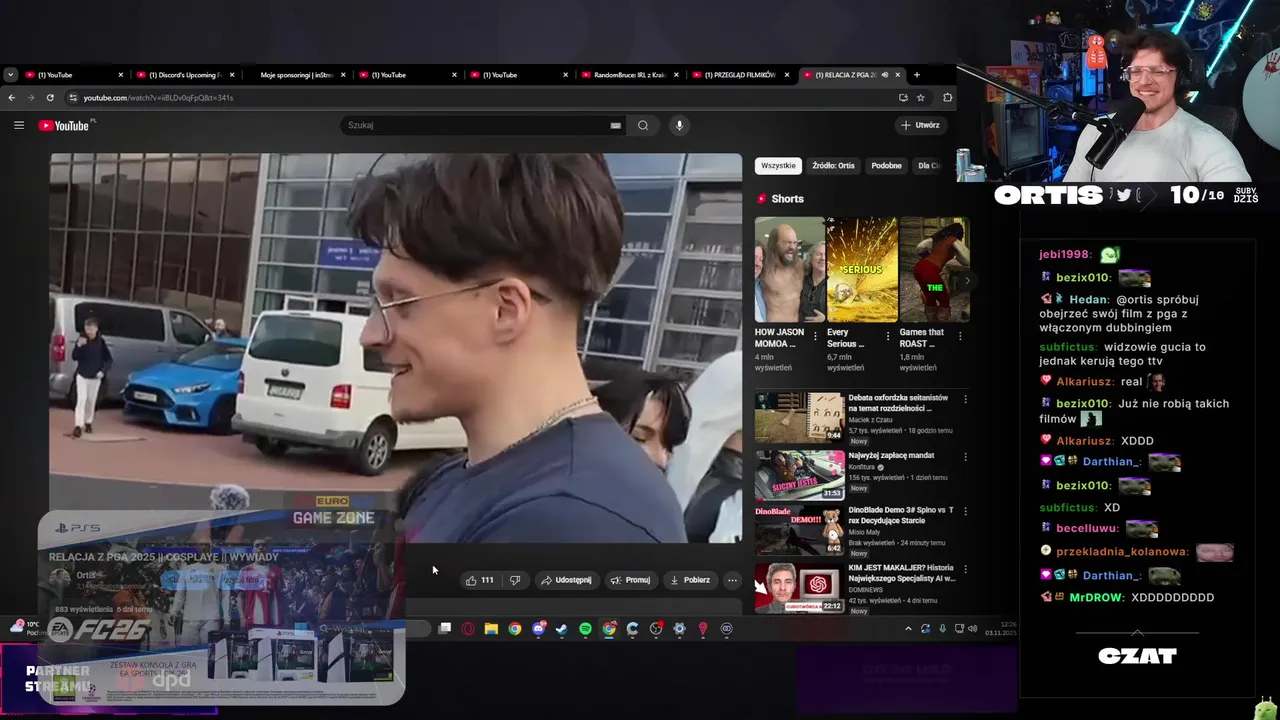Open Discord from the taskbar
This screenshot has height=720, width=1280.
(x=539, y=628)
